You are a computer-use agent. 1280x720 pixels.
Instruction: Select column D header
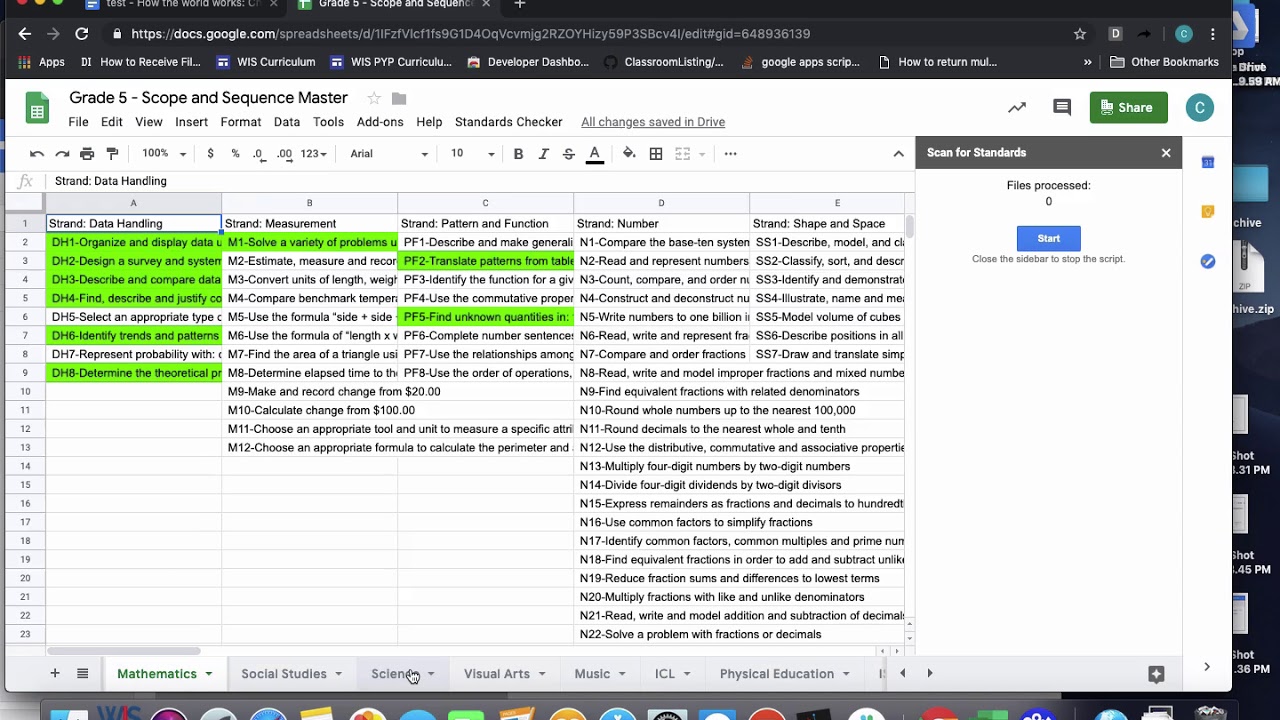661,203
